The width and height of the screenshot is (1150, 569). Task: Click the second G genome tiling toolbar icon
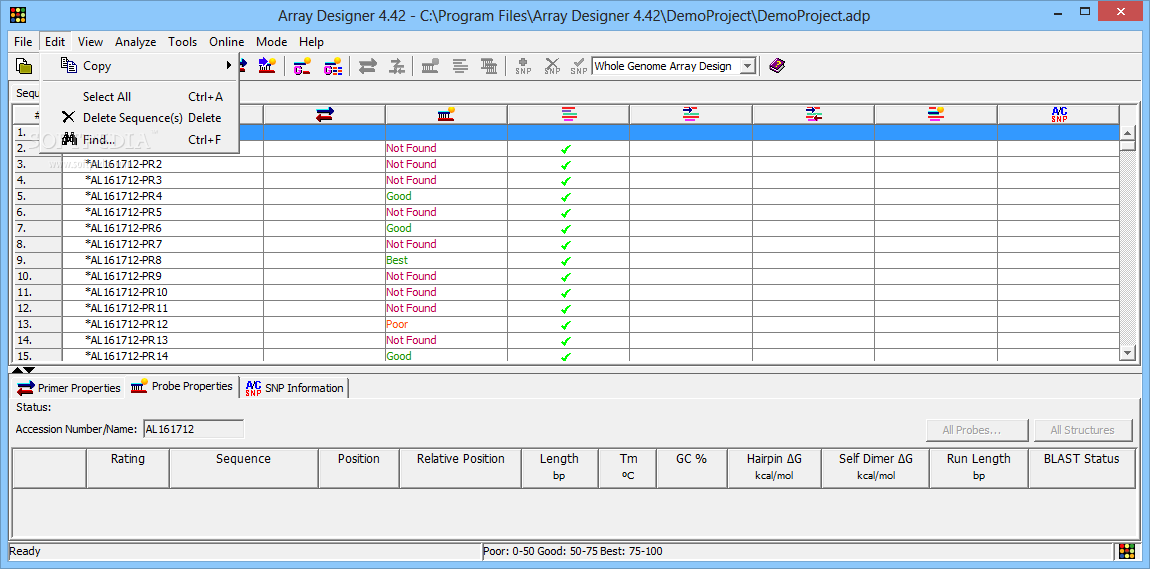coord(334,66)
